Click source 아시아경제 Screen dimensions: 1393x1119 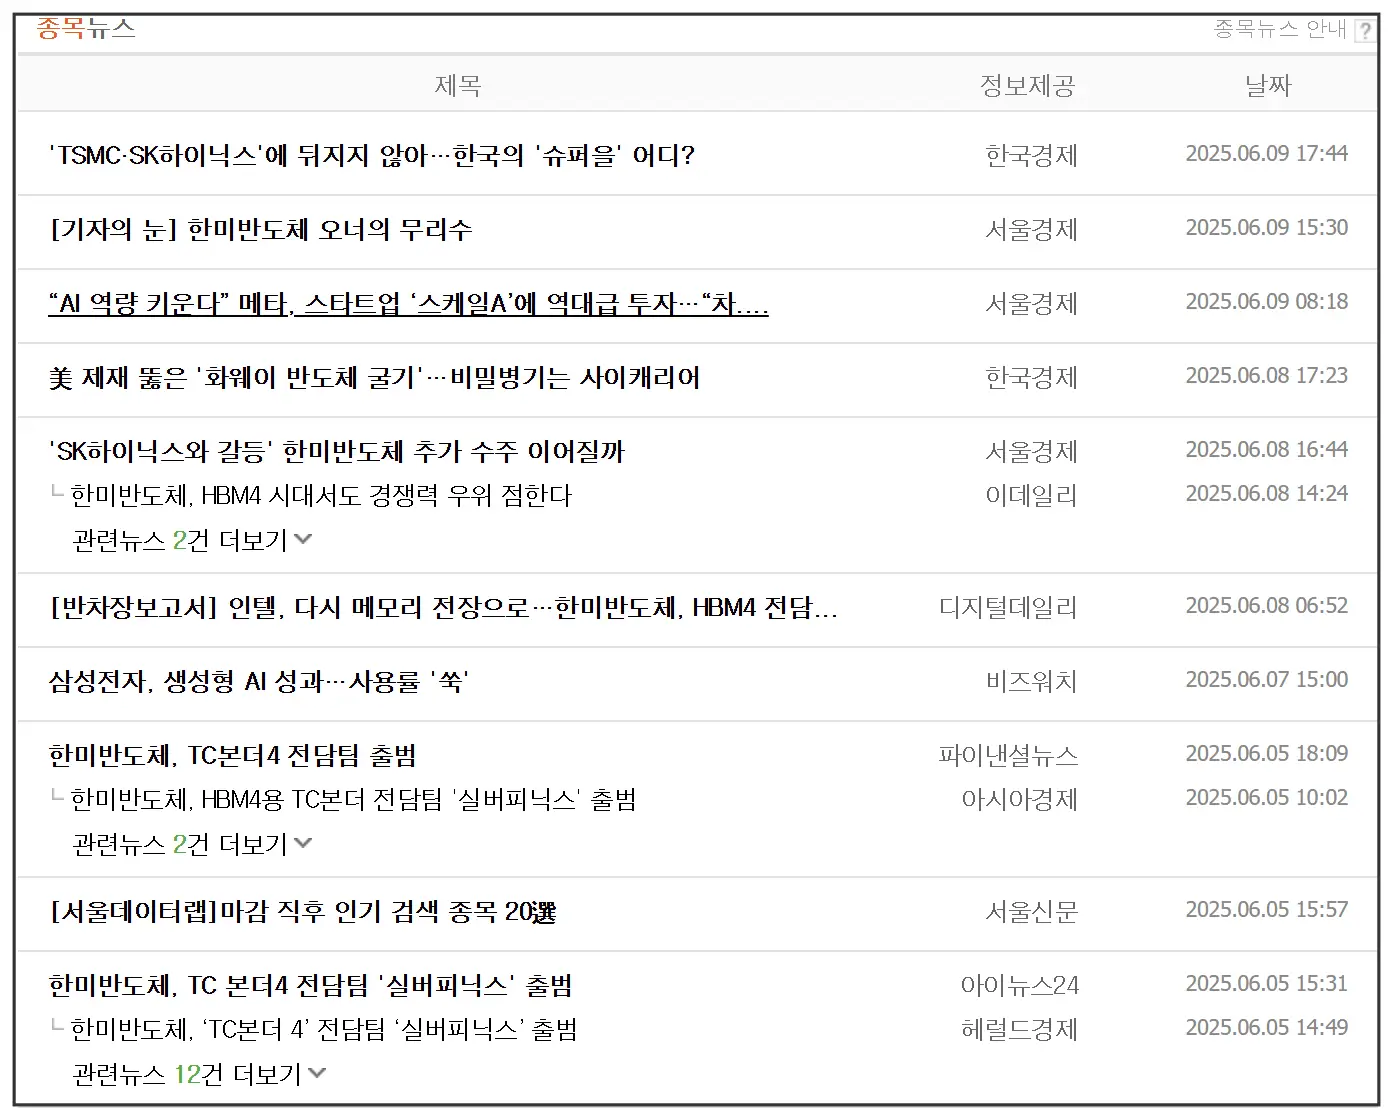click(x=1019, y=800)
